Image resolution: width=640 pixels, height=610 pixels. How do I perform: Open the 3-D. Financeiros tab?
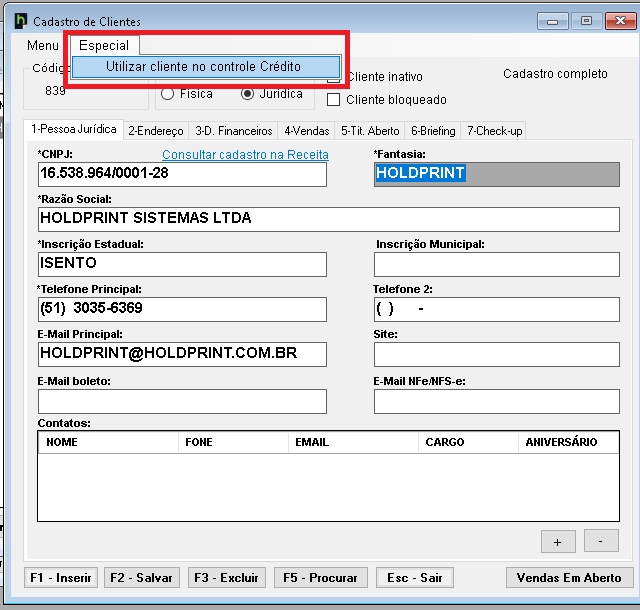(x=233, y=131)
